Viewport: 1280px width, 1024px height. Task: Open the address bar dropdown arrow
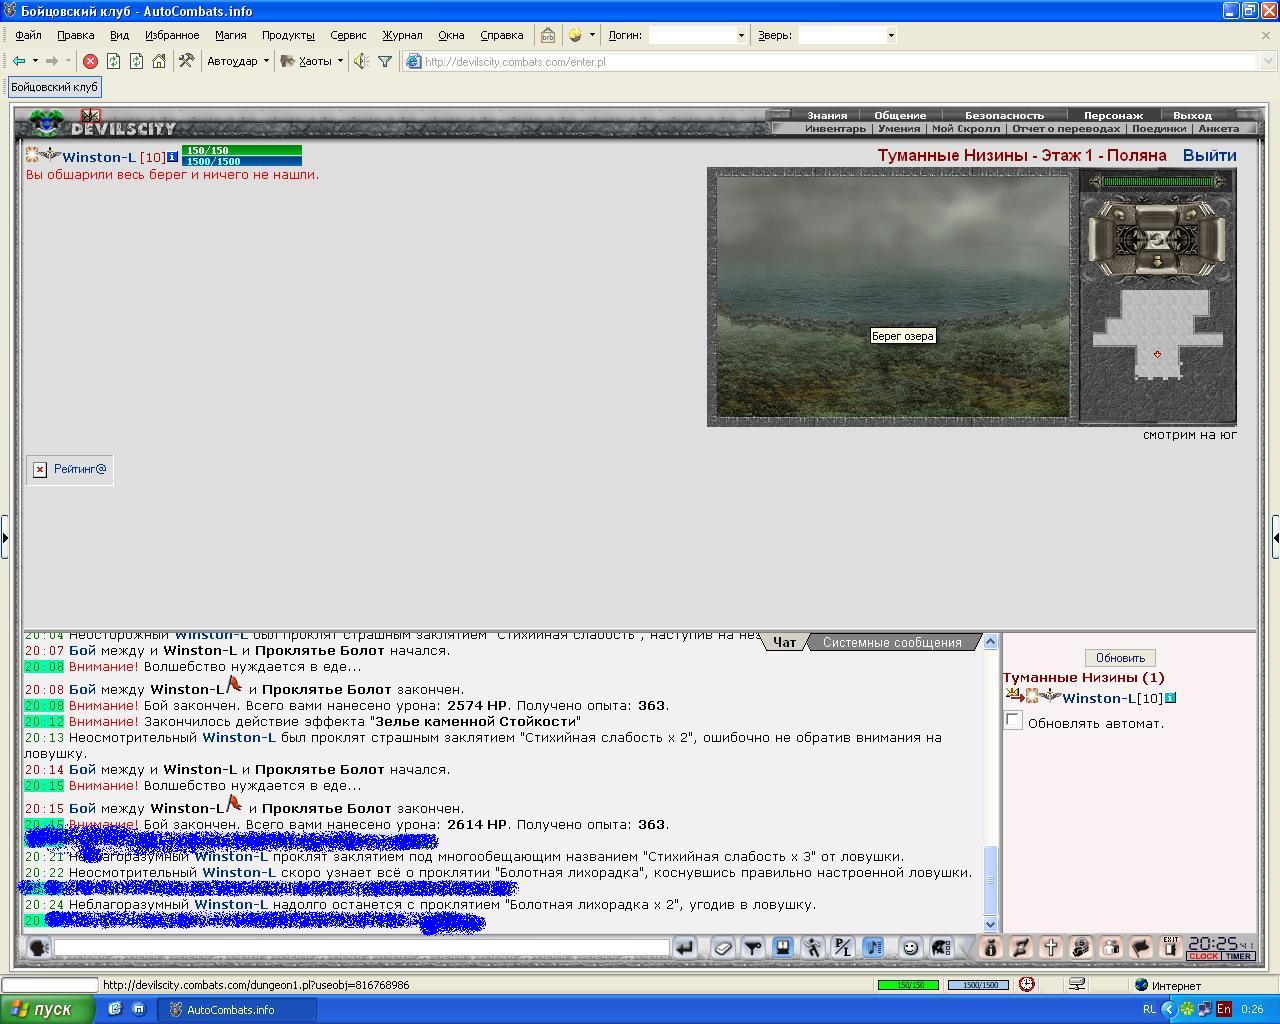tap(1268, 61)
